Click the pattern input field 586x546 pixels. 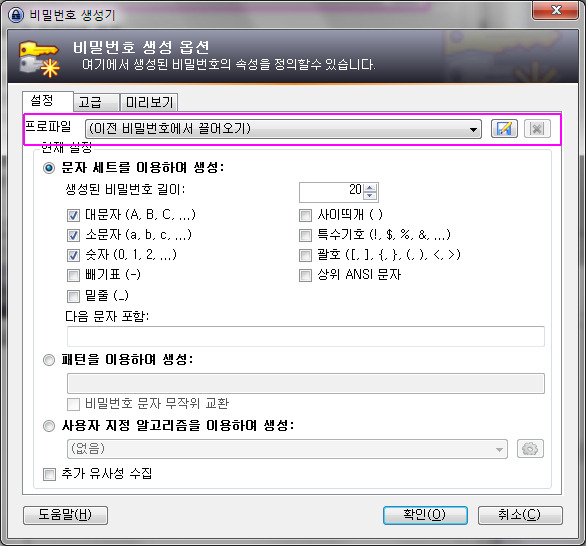click(x=306, y=383)
